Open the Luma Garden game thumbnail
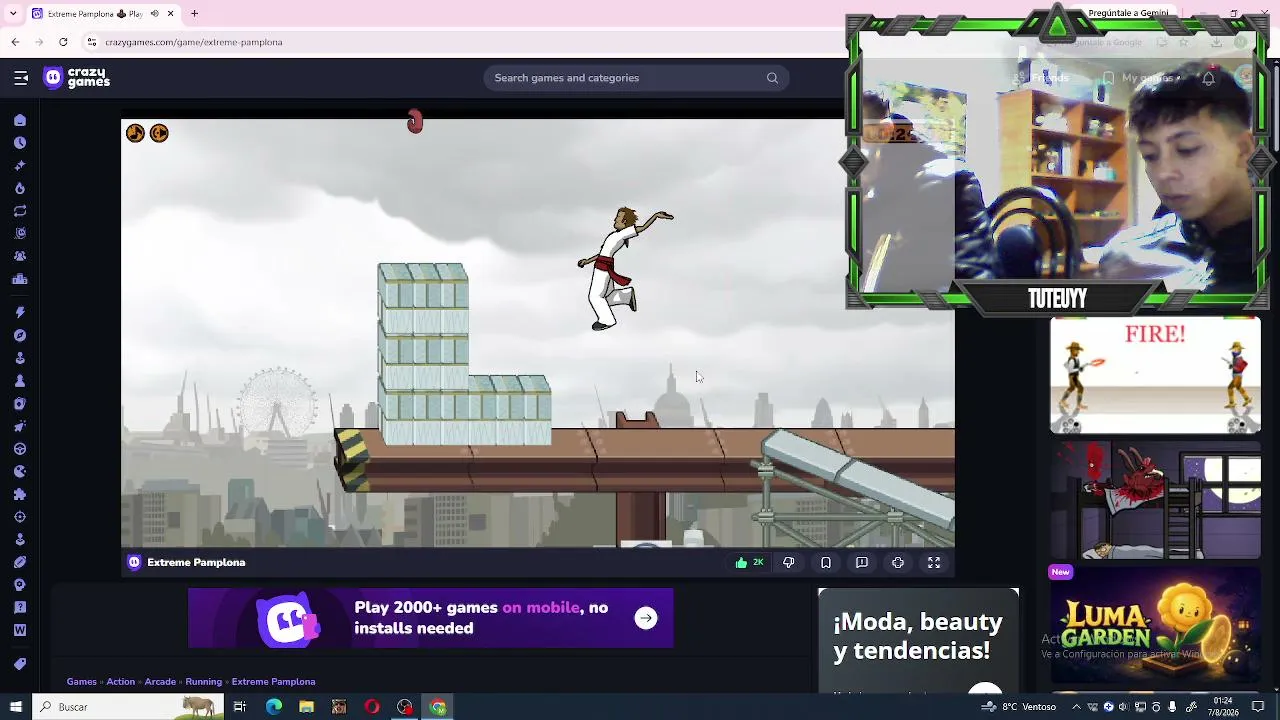 1155,625
